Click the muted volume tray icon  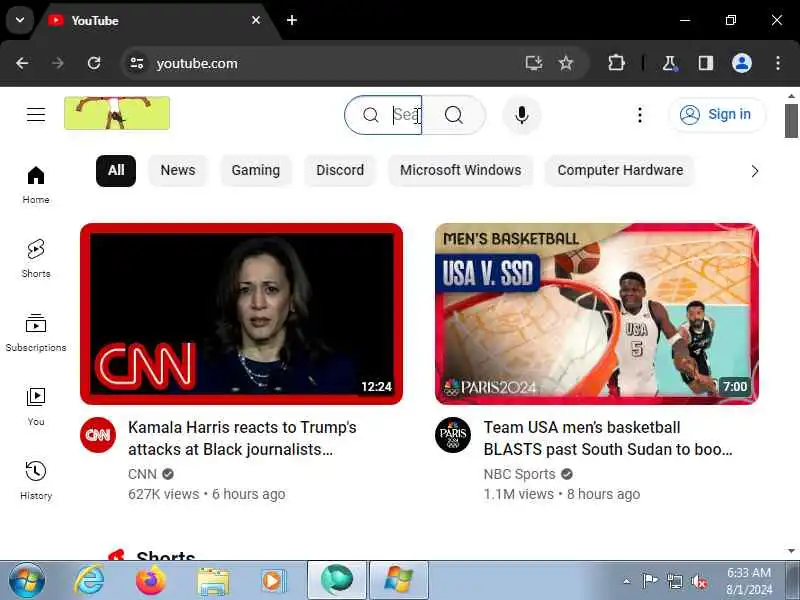tap(698, 581)
